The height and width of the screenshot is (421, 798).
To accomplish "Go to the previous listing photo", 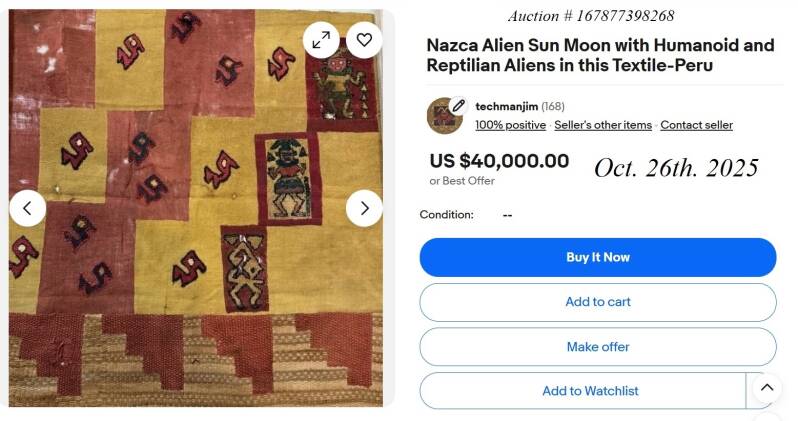I will click(28, 208).
